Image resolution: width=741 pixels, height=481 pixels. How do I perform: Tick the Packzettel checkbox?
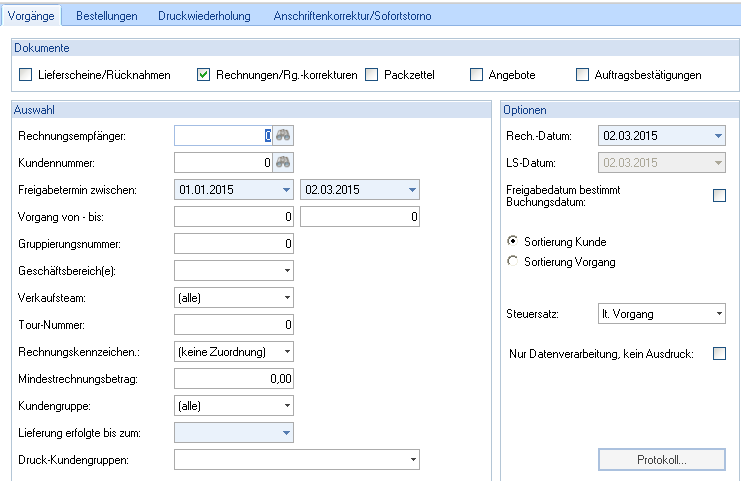pyautogui.click(x=372, y=75)
